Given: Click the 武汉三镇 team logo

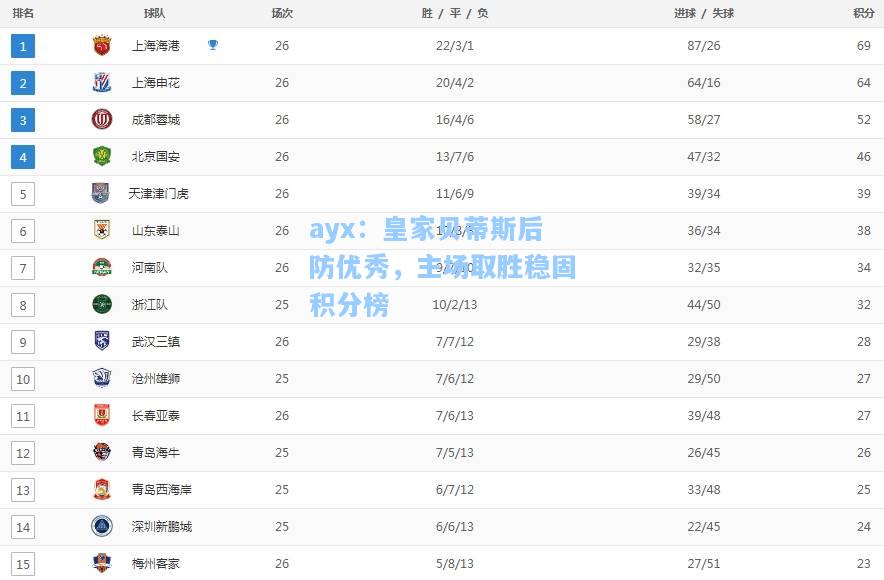Looking at the screenshot, I should (x=102, y=341).
